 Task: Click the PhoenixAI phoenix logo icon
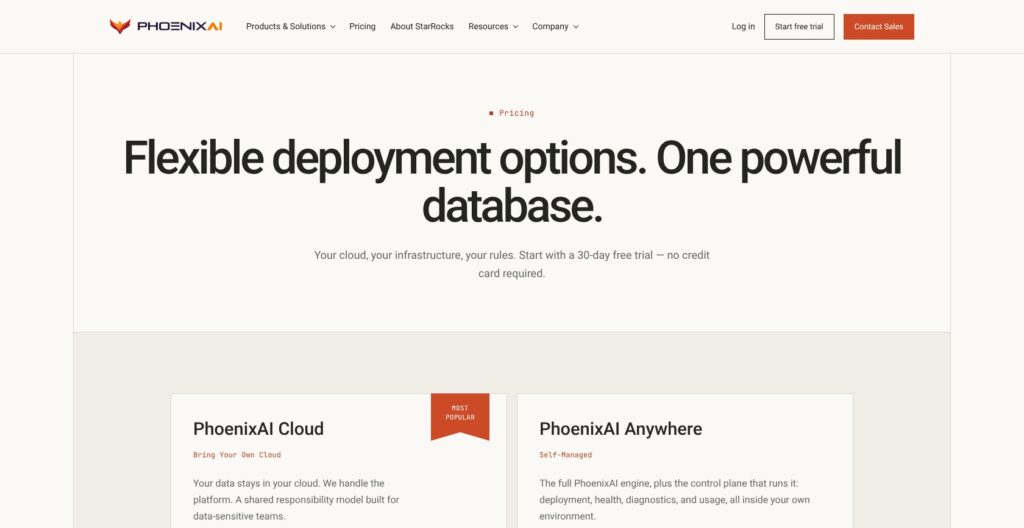coord(120,26)
